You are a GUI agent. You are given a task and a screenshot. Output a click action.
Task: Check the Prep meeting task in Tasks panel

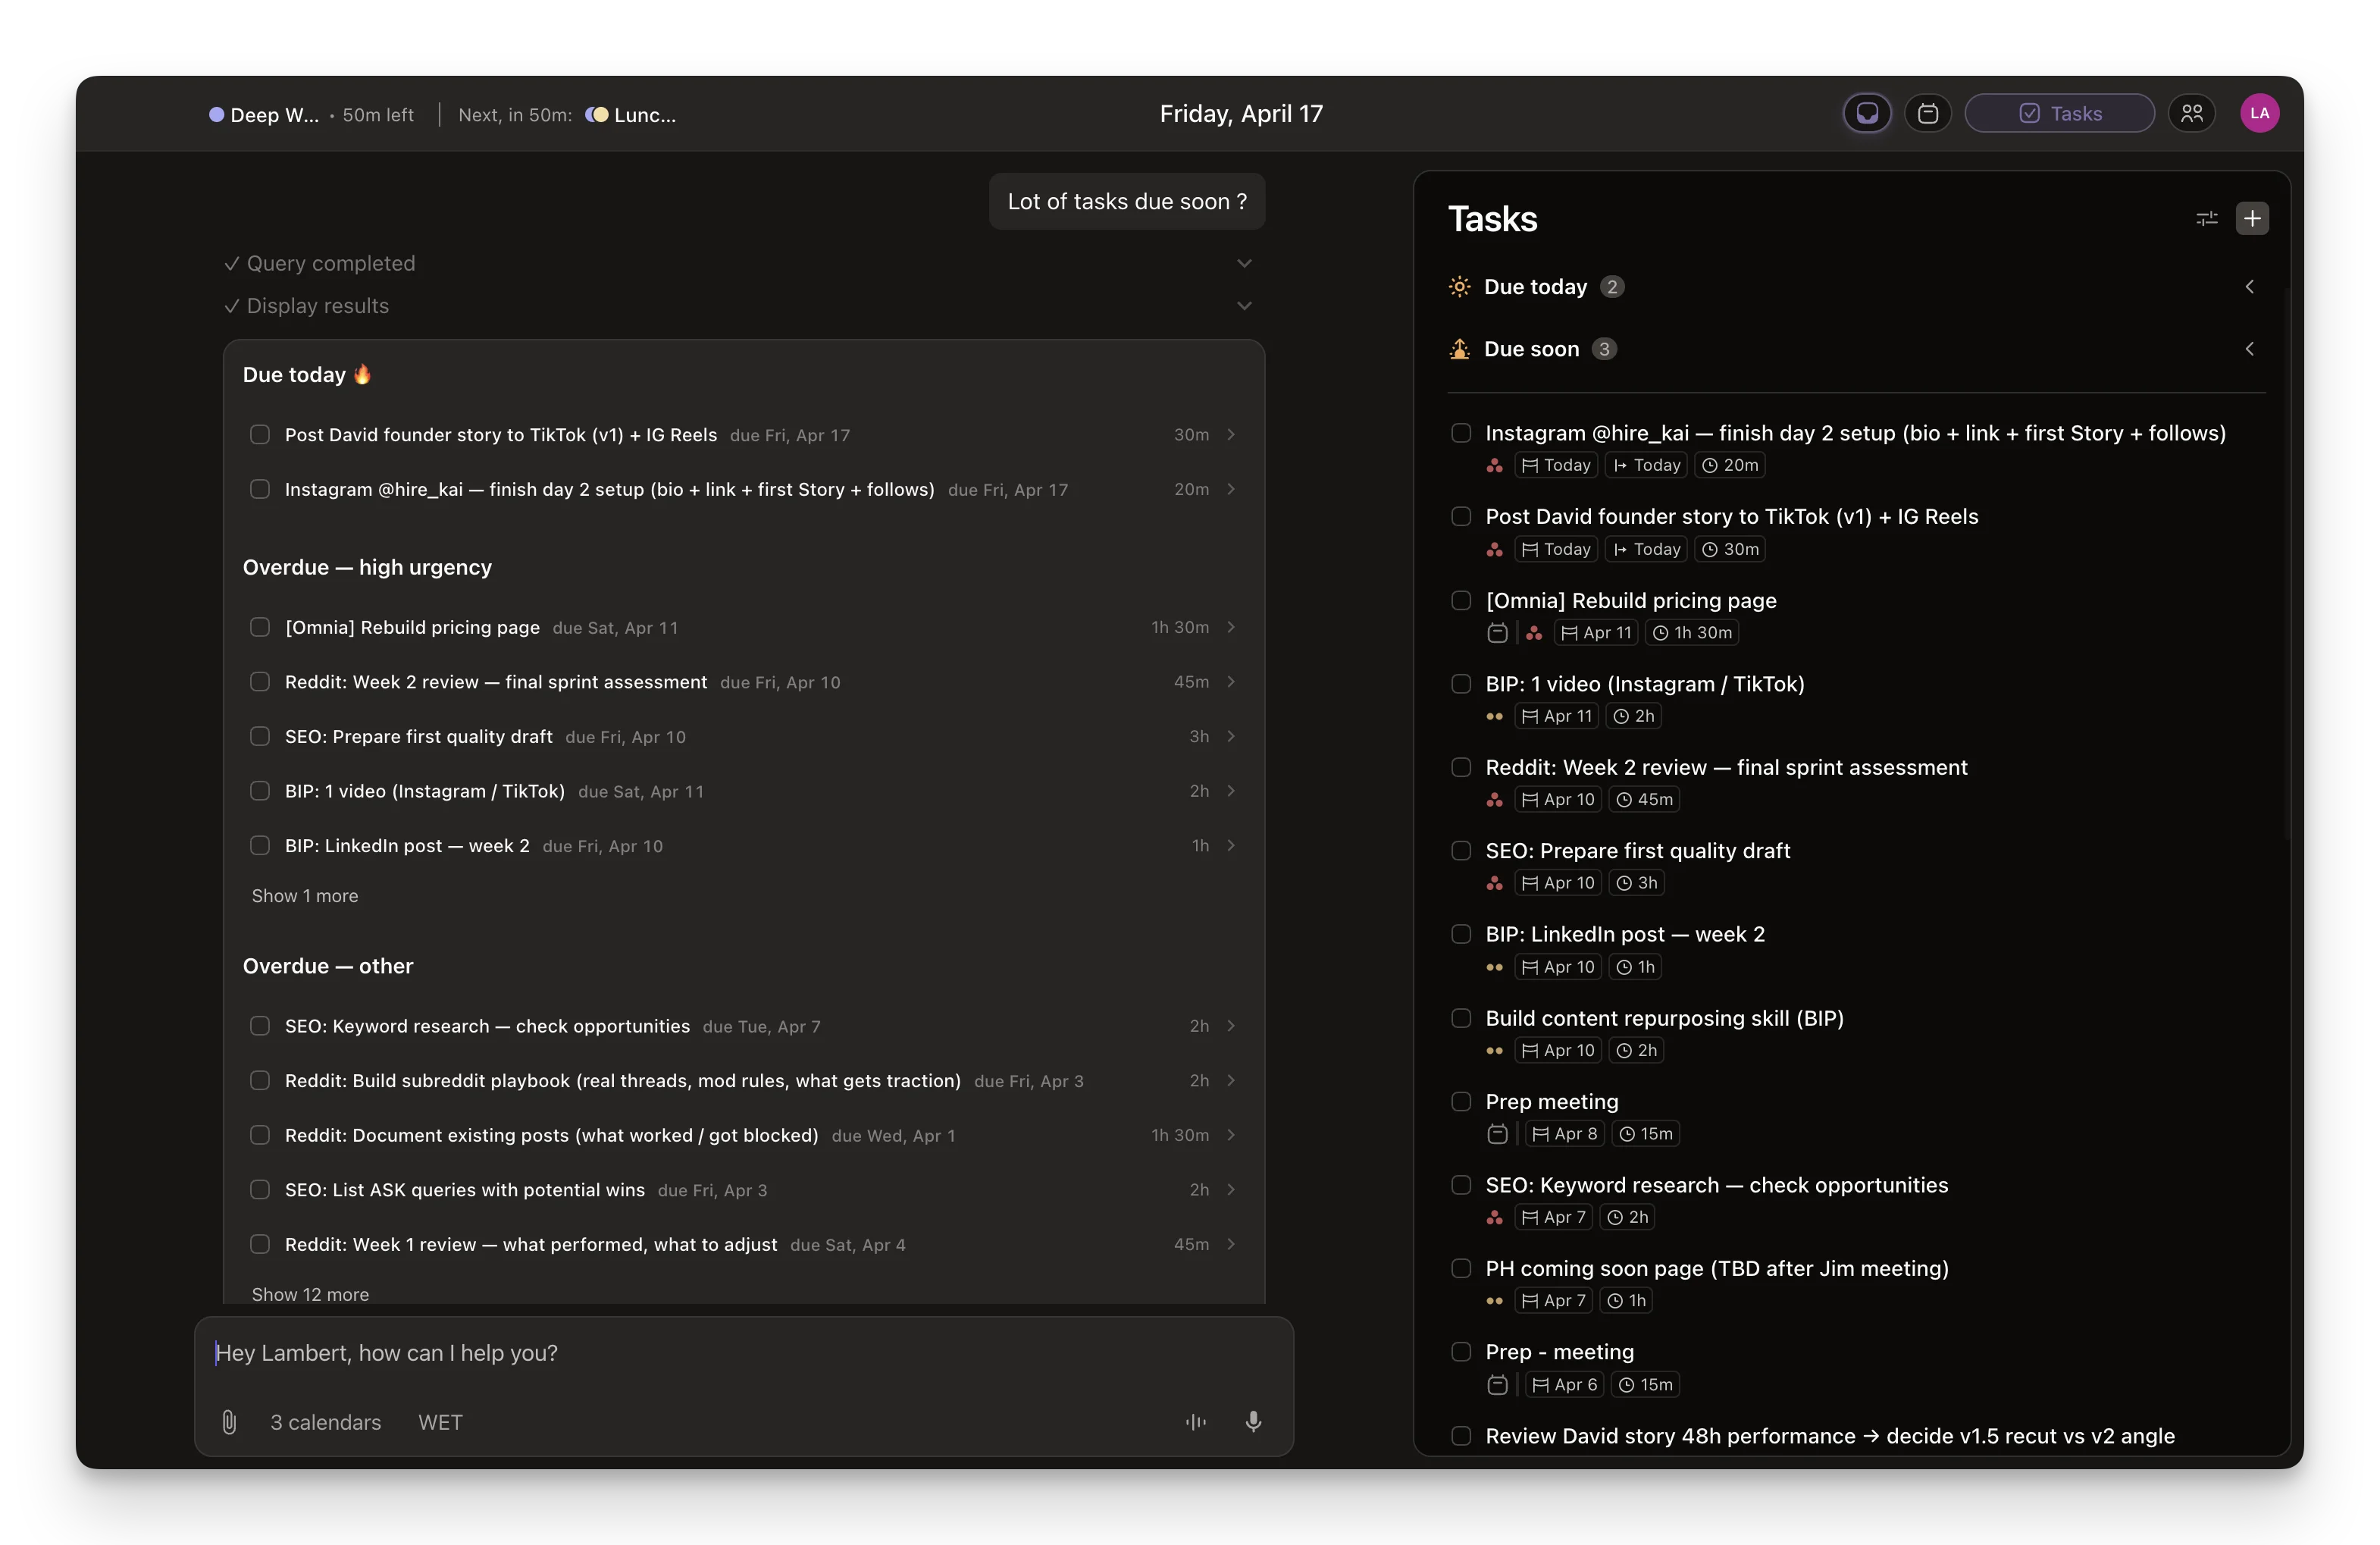pyautogui.click(x=1461, y=1101)
